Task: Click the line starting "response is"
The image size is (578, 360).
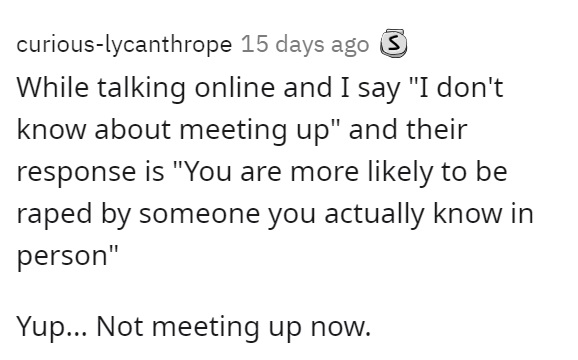Action: pos(262,172)
